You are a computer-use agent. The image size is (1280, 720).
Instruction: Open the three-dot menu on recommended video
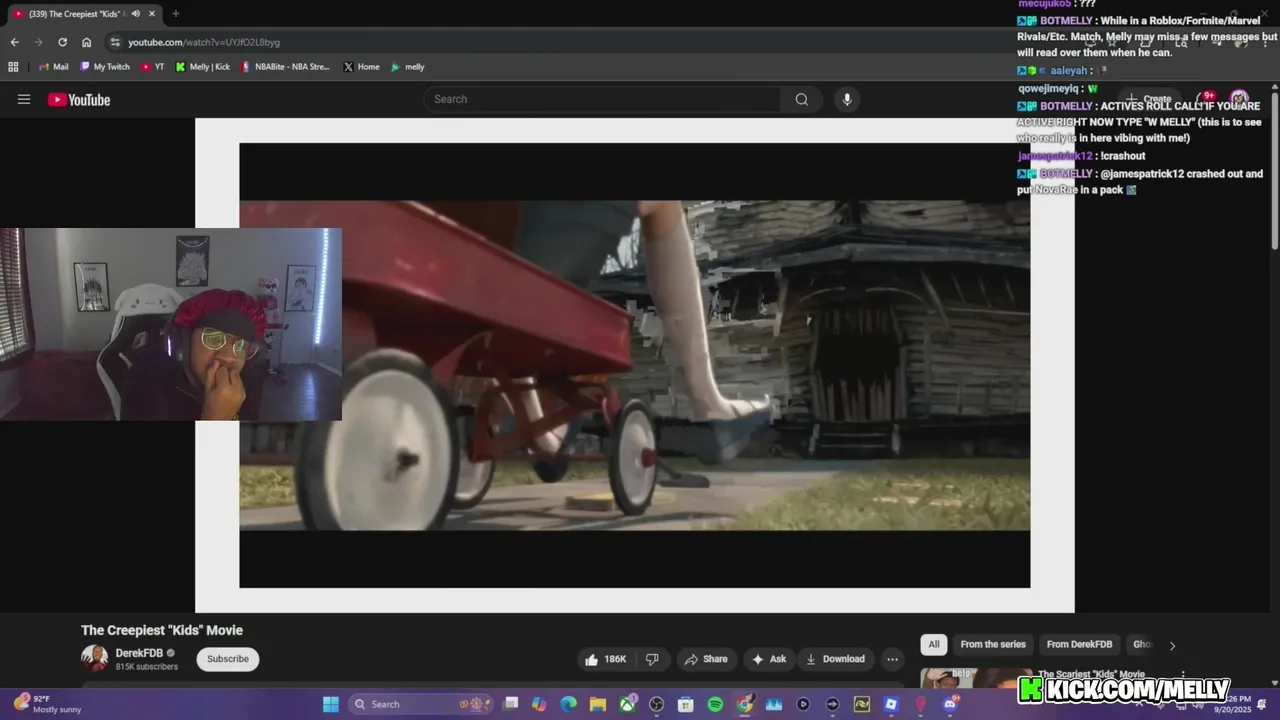(1183, 675)
